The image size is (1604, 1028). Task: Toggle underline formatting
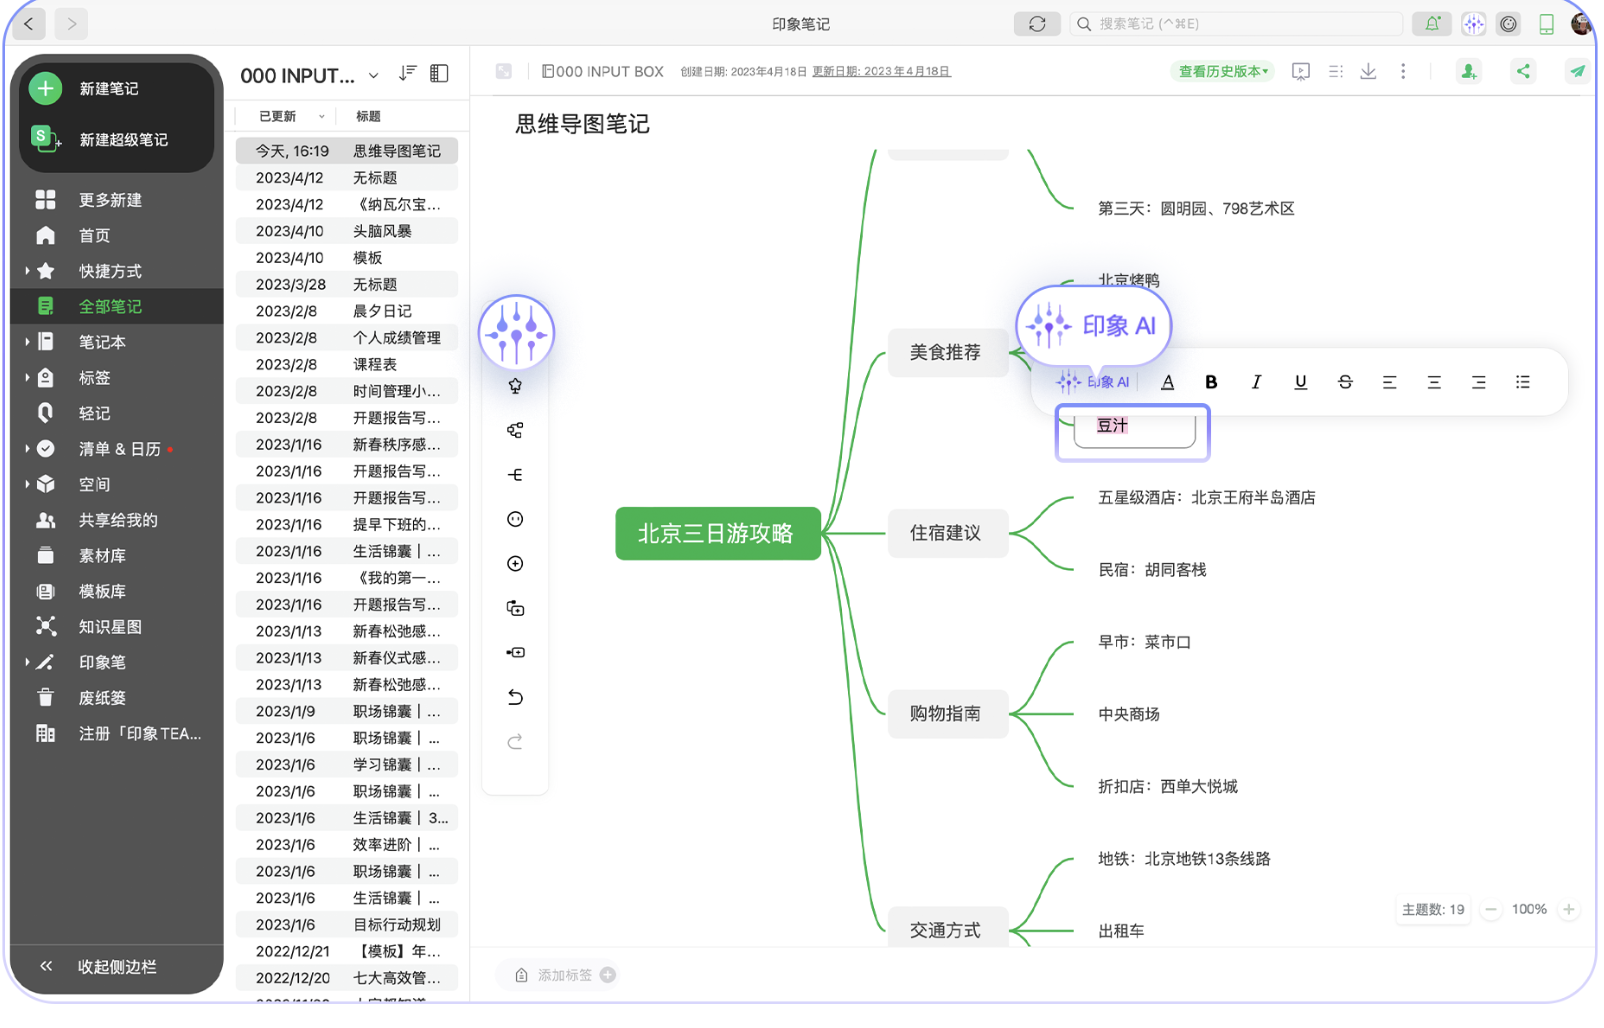[x=1300, y=382]
